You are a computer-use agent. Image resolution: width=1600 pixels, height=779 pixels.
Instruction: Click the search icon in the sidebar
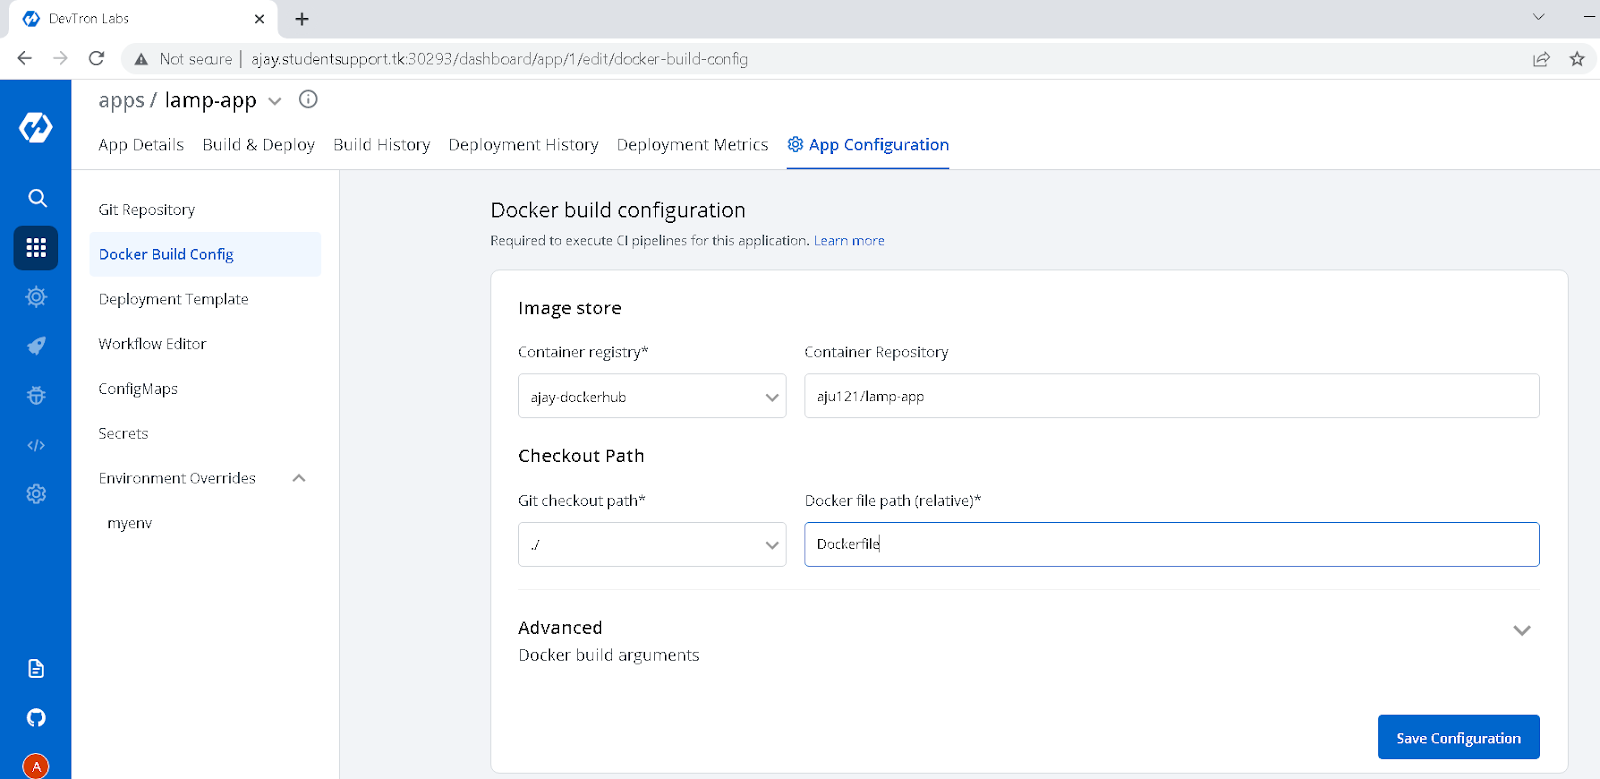tap(37, 198)
